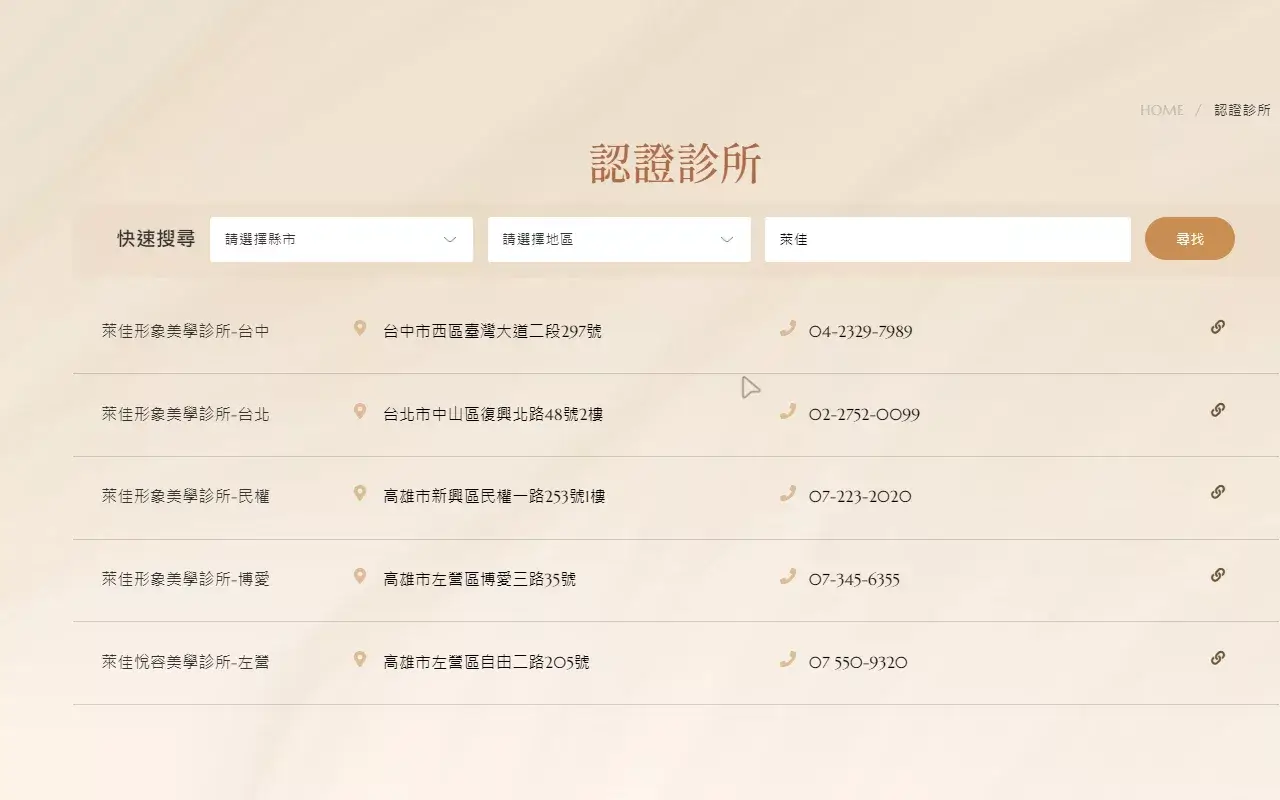Open the 請選擇縣市 county dropdown
The height and width of the screenshot is (800, 1280).
pos(341,240)
